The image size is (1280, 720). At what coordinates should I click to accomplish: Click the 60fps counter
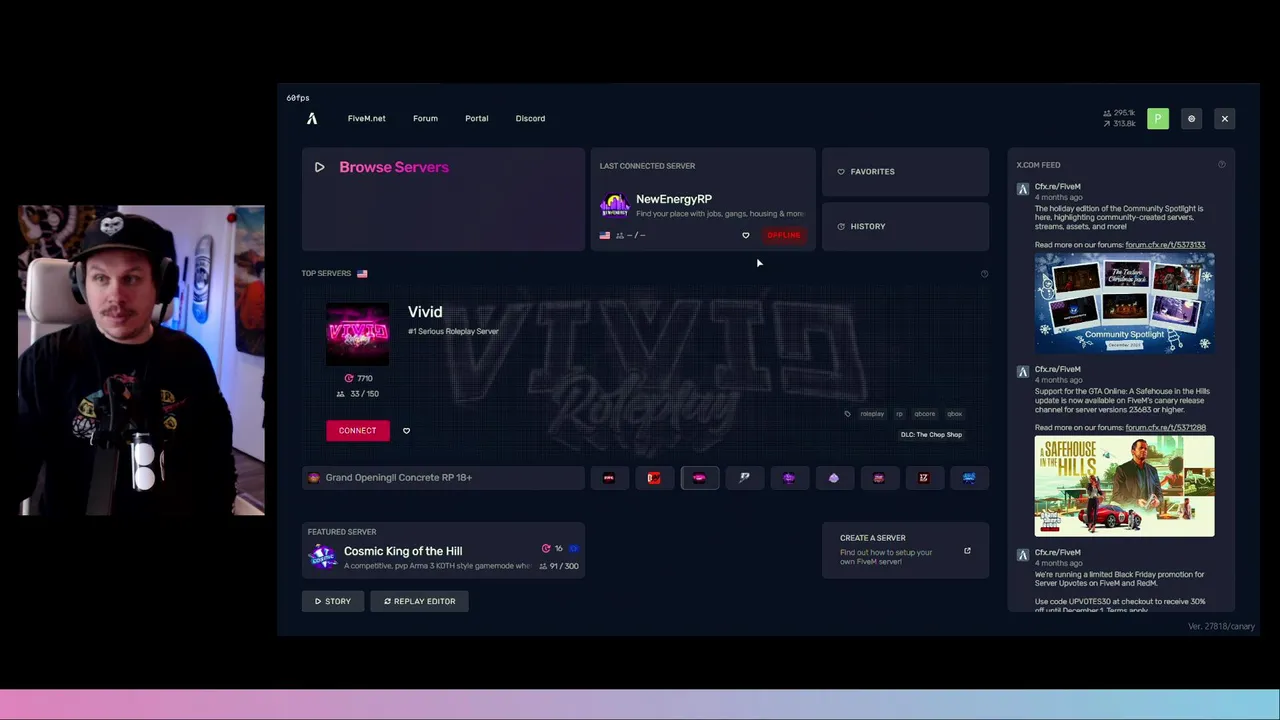click(297, 98)
